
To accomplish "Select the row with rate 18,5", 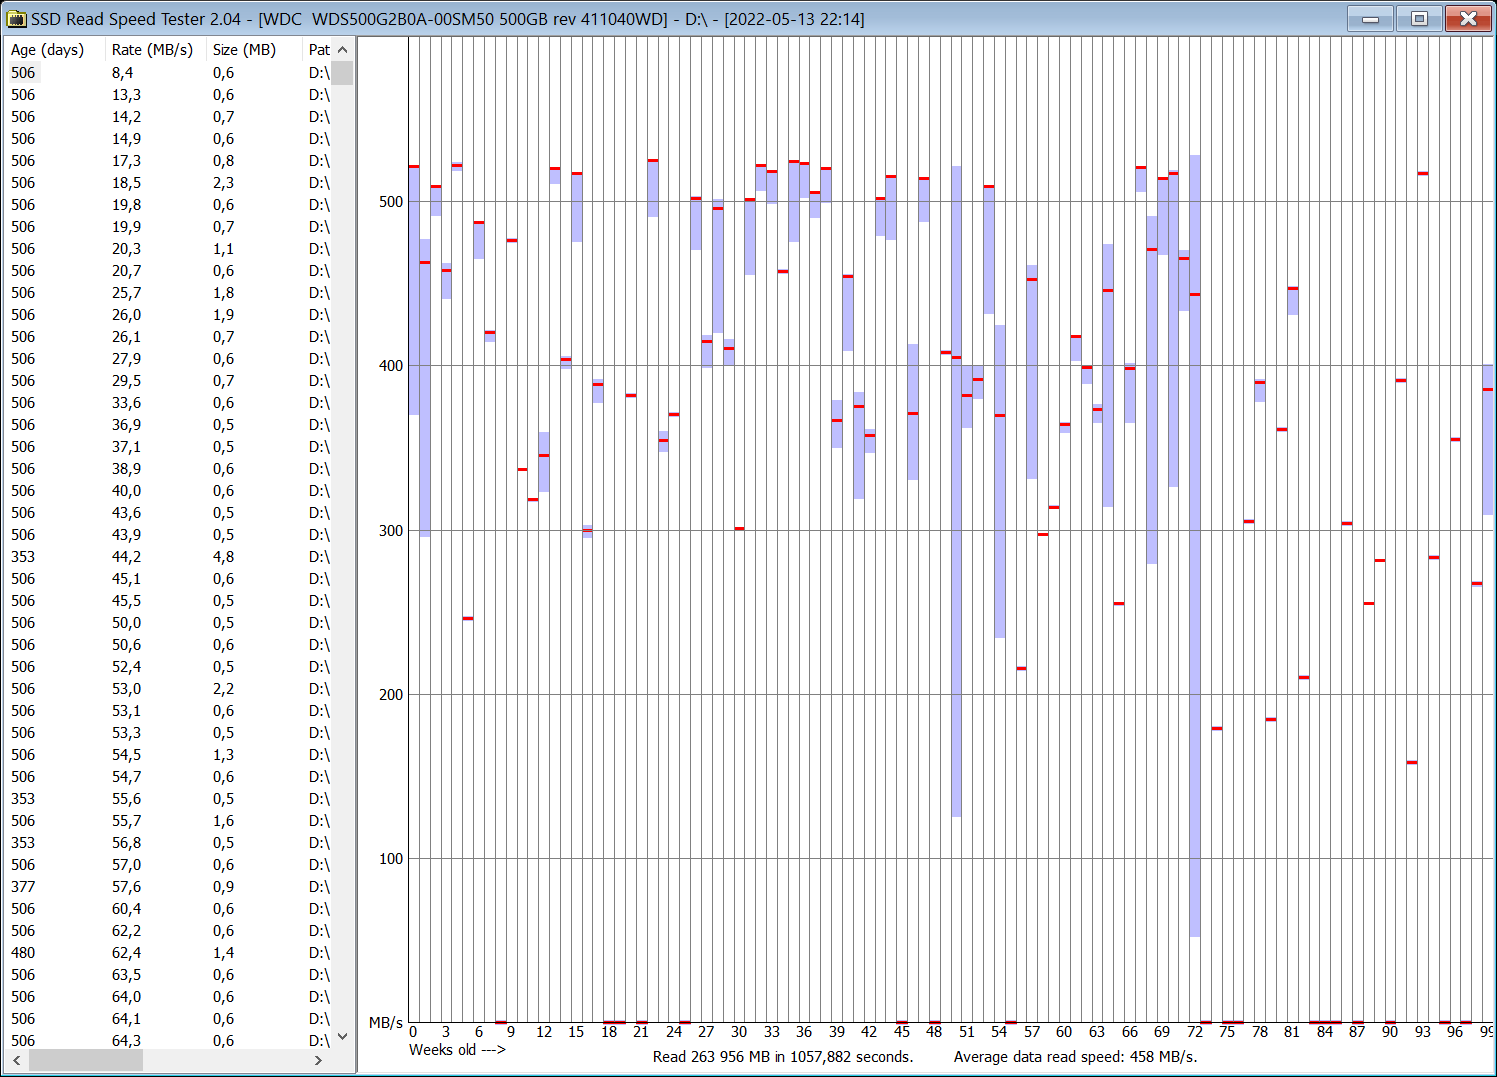I will 169,183.
